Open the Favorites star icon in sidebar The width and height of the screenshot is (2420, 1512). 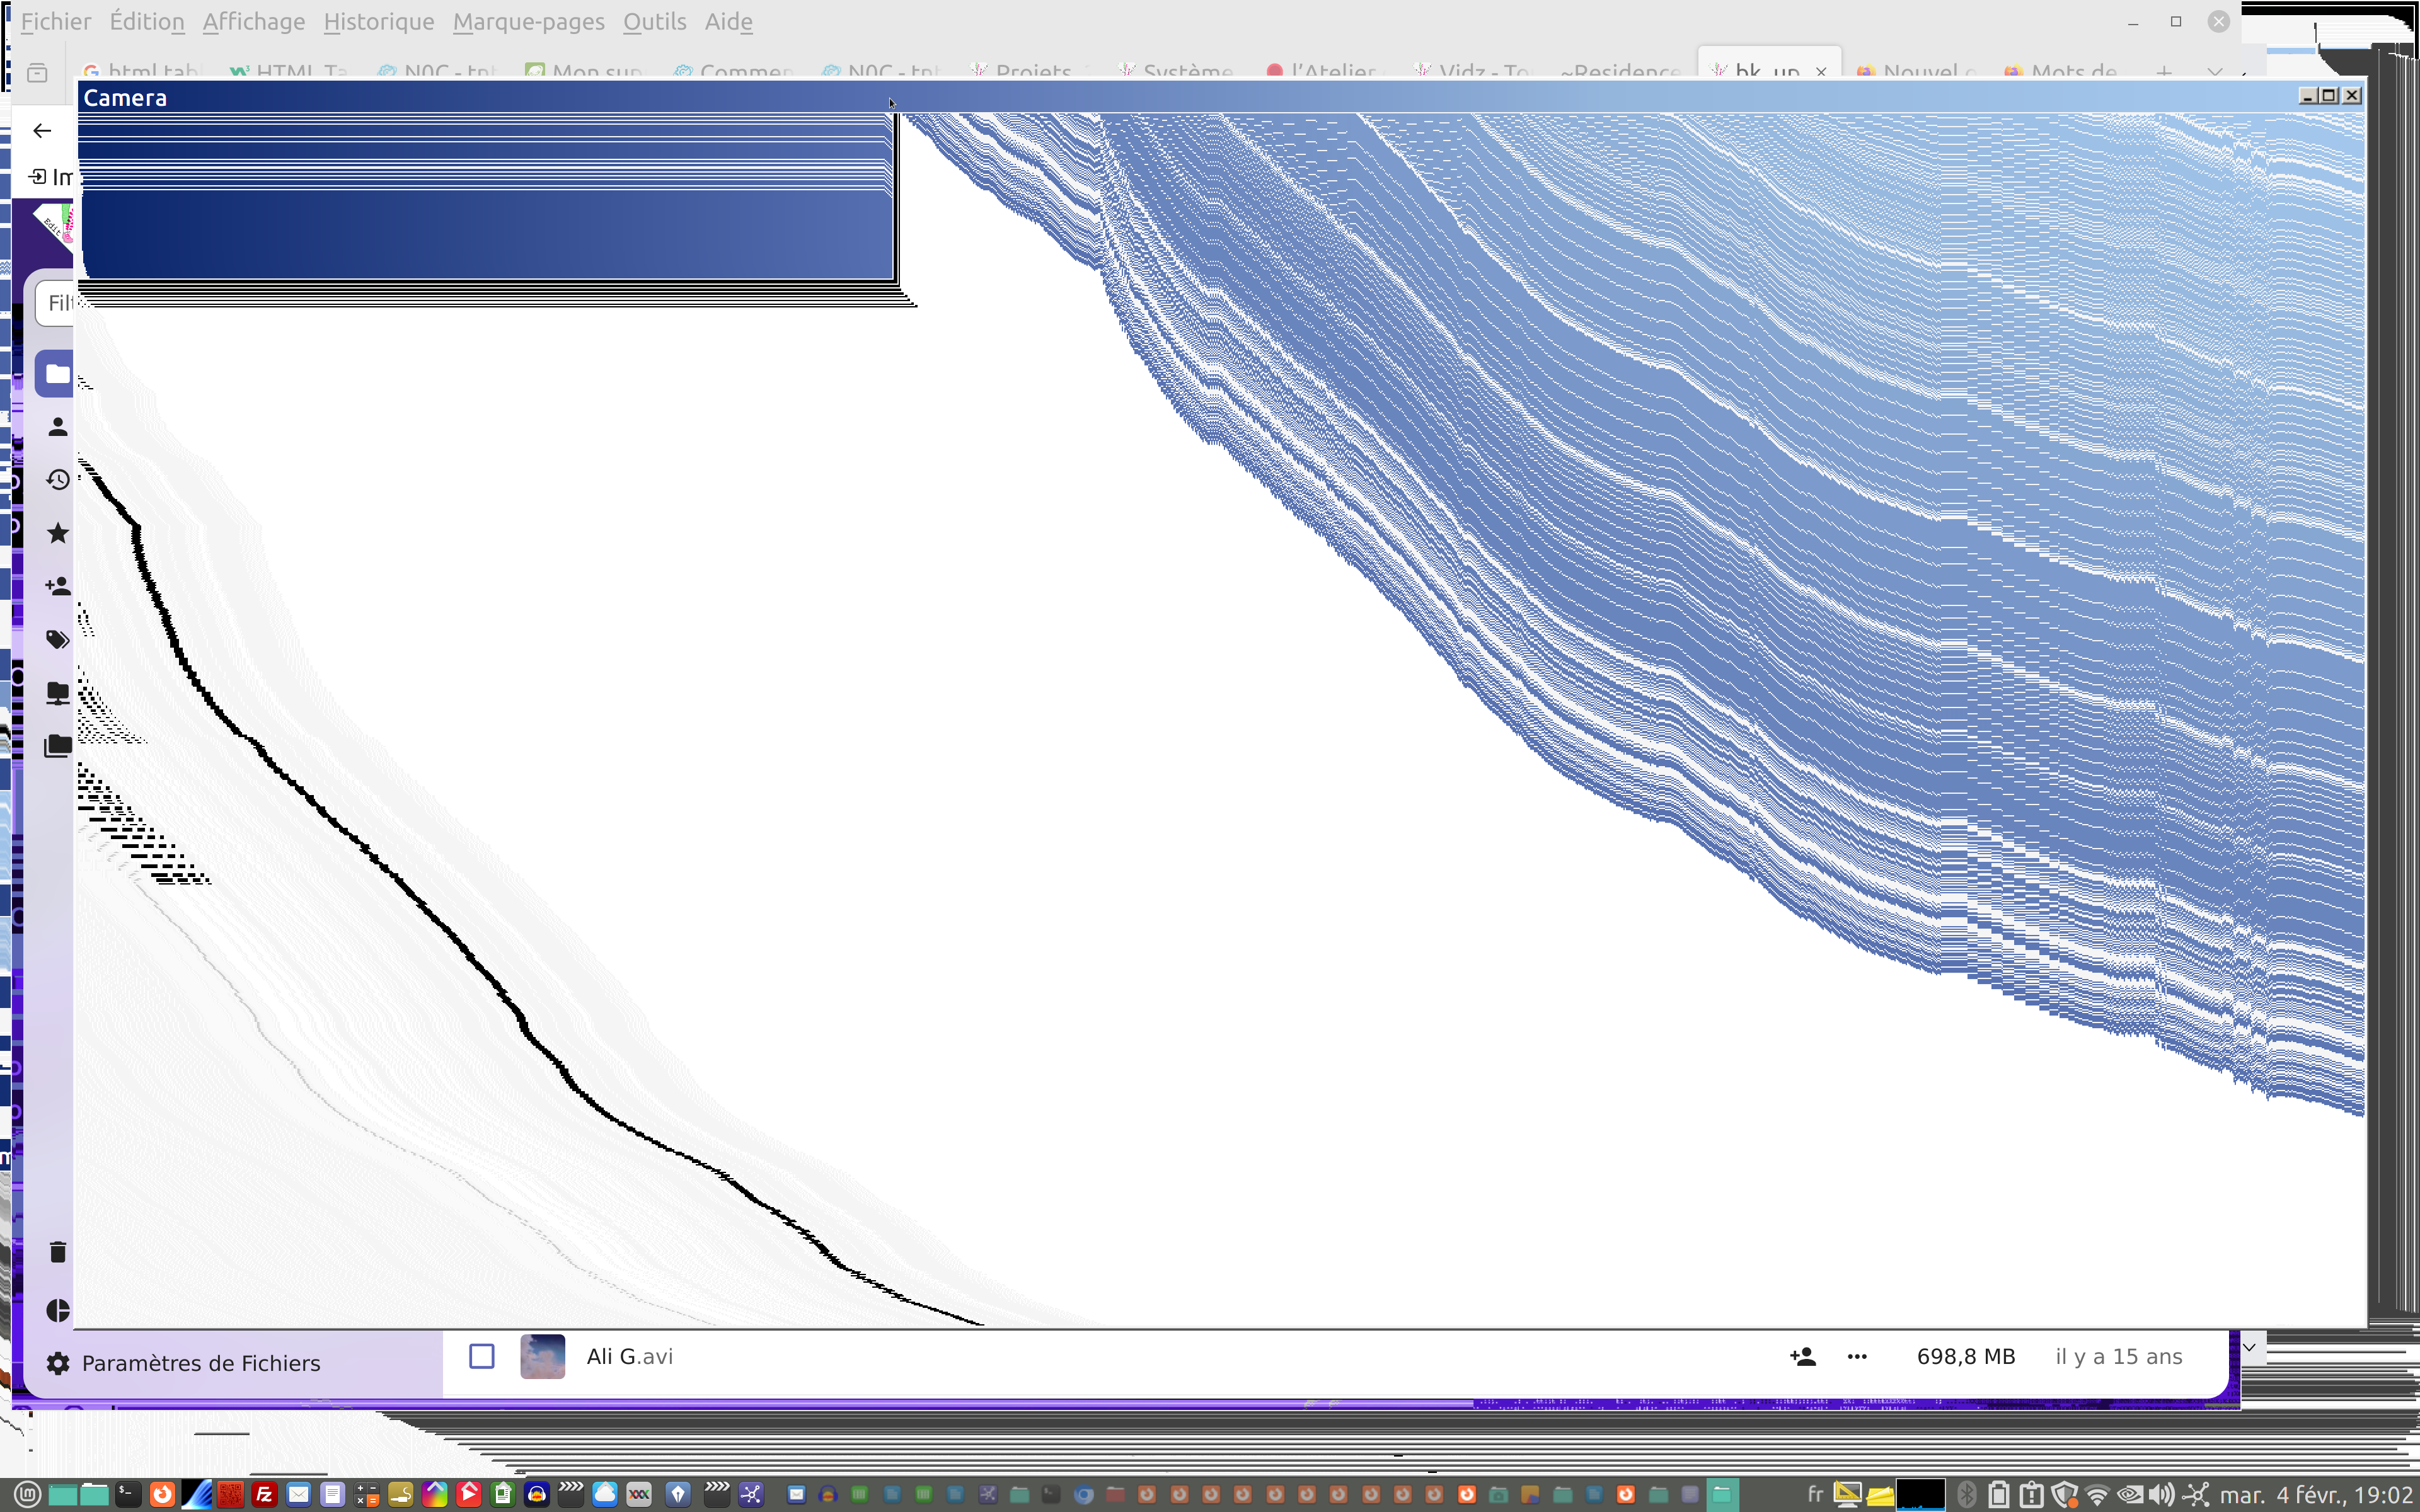click(57, 533)
